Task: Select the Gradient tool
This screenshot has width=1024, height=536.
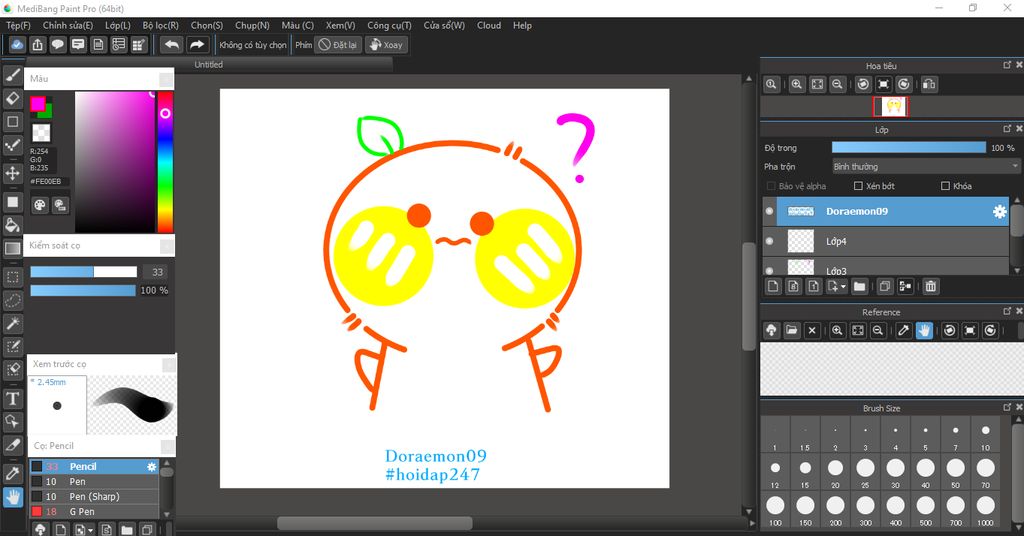Action: point(12,248)
